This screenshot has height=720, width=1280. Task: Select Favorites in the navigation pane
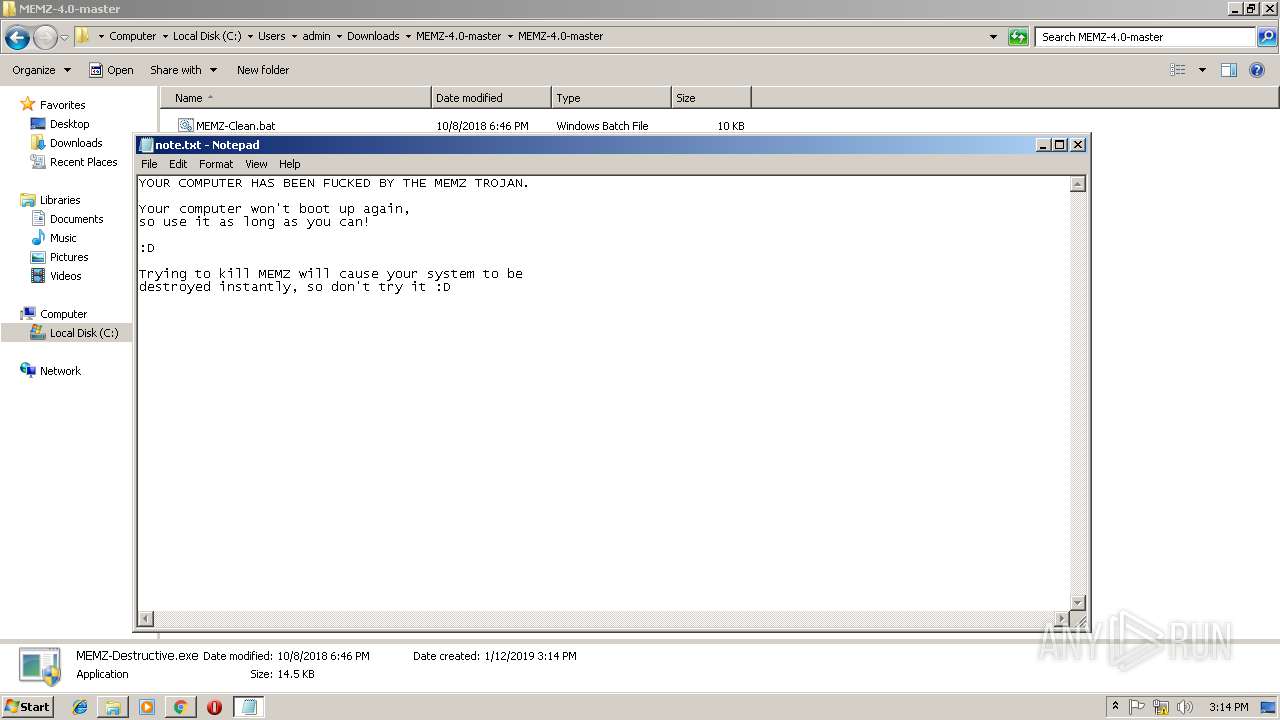[x=62, y=105]
